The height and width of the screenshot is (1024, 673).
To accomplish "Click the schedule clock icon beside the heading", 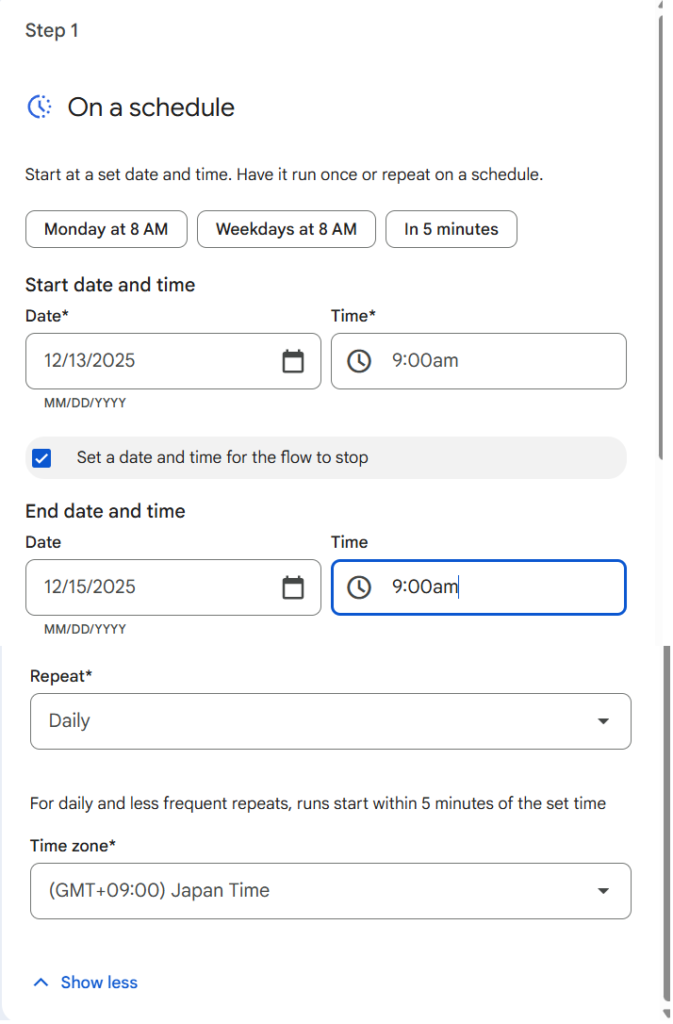I will tap(40, 107).
